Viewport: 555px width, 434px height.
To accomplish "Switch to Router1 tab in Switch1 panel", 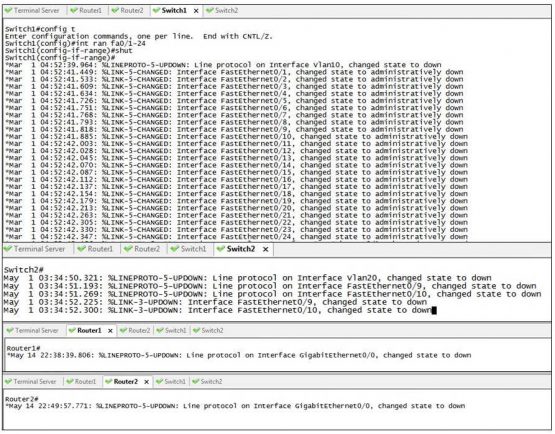I will point(86,11).
